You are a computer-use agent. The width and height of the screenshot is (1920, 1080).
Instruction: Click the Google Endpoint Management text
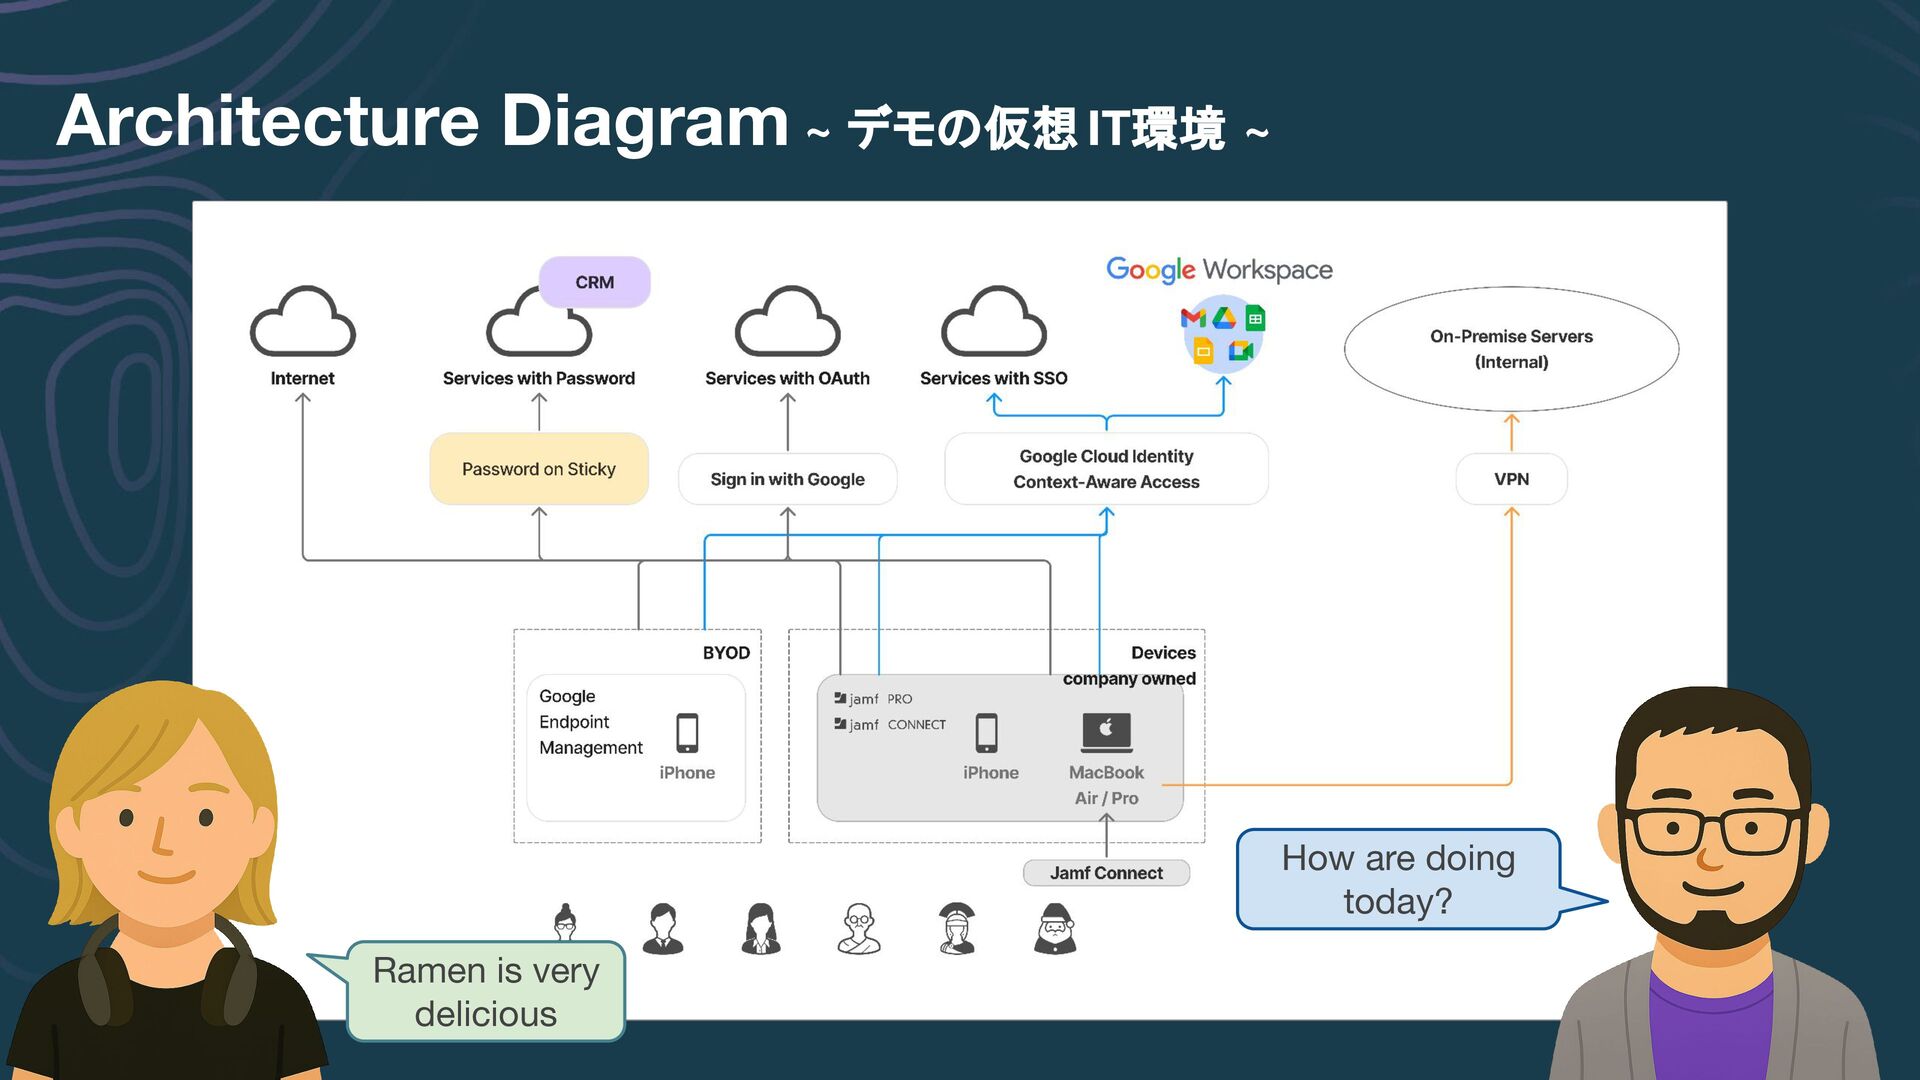pyautogui.click(x=590, y=722)
